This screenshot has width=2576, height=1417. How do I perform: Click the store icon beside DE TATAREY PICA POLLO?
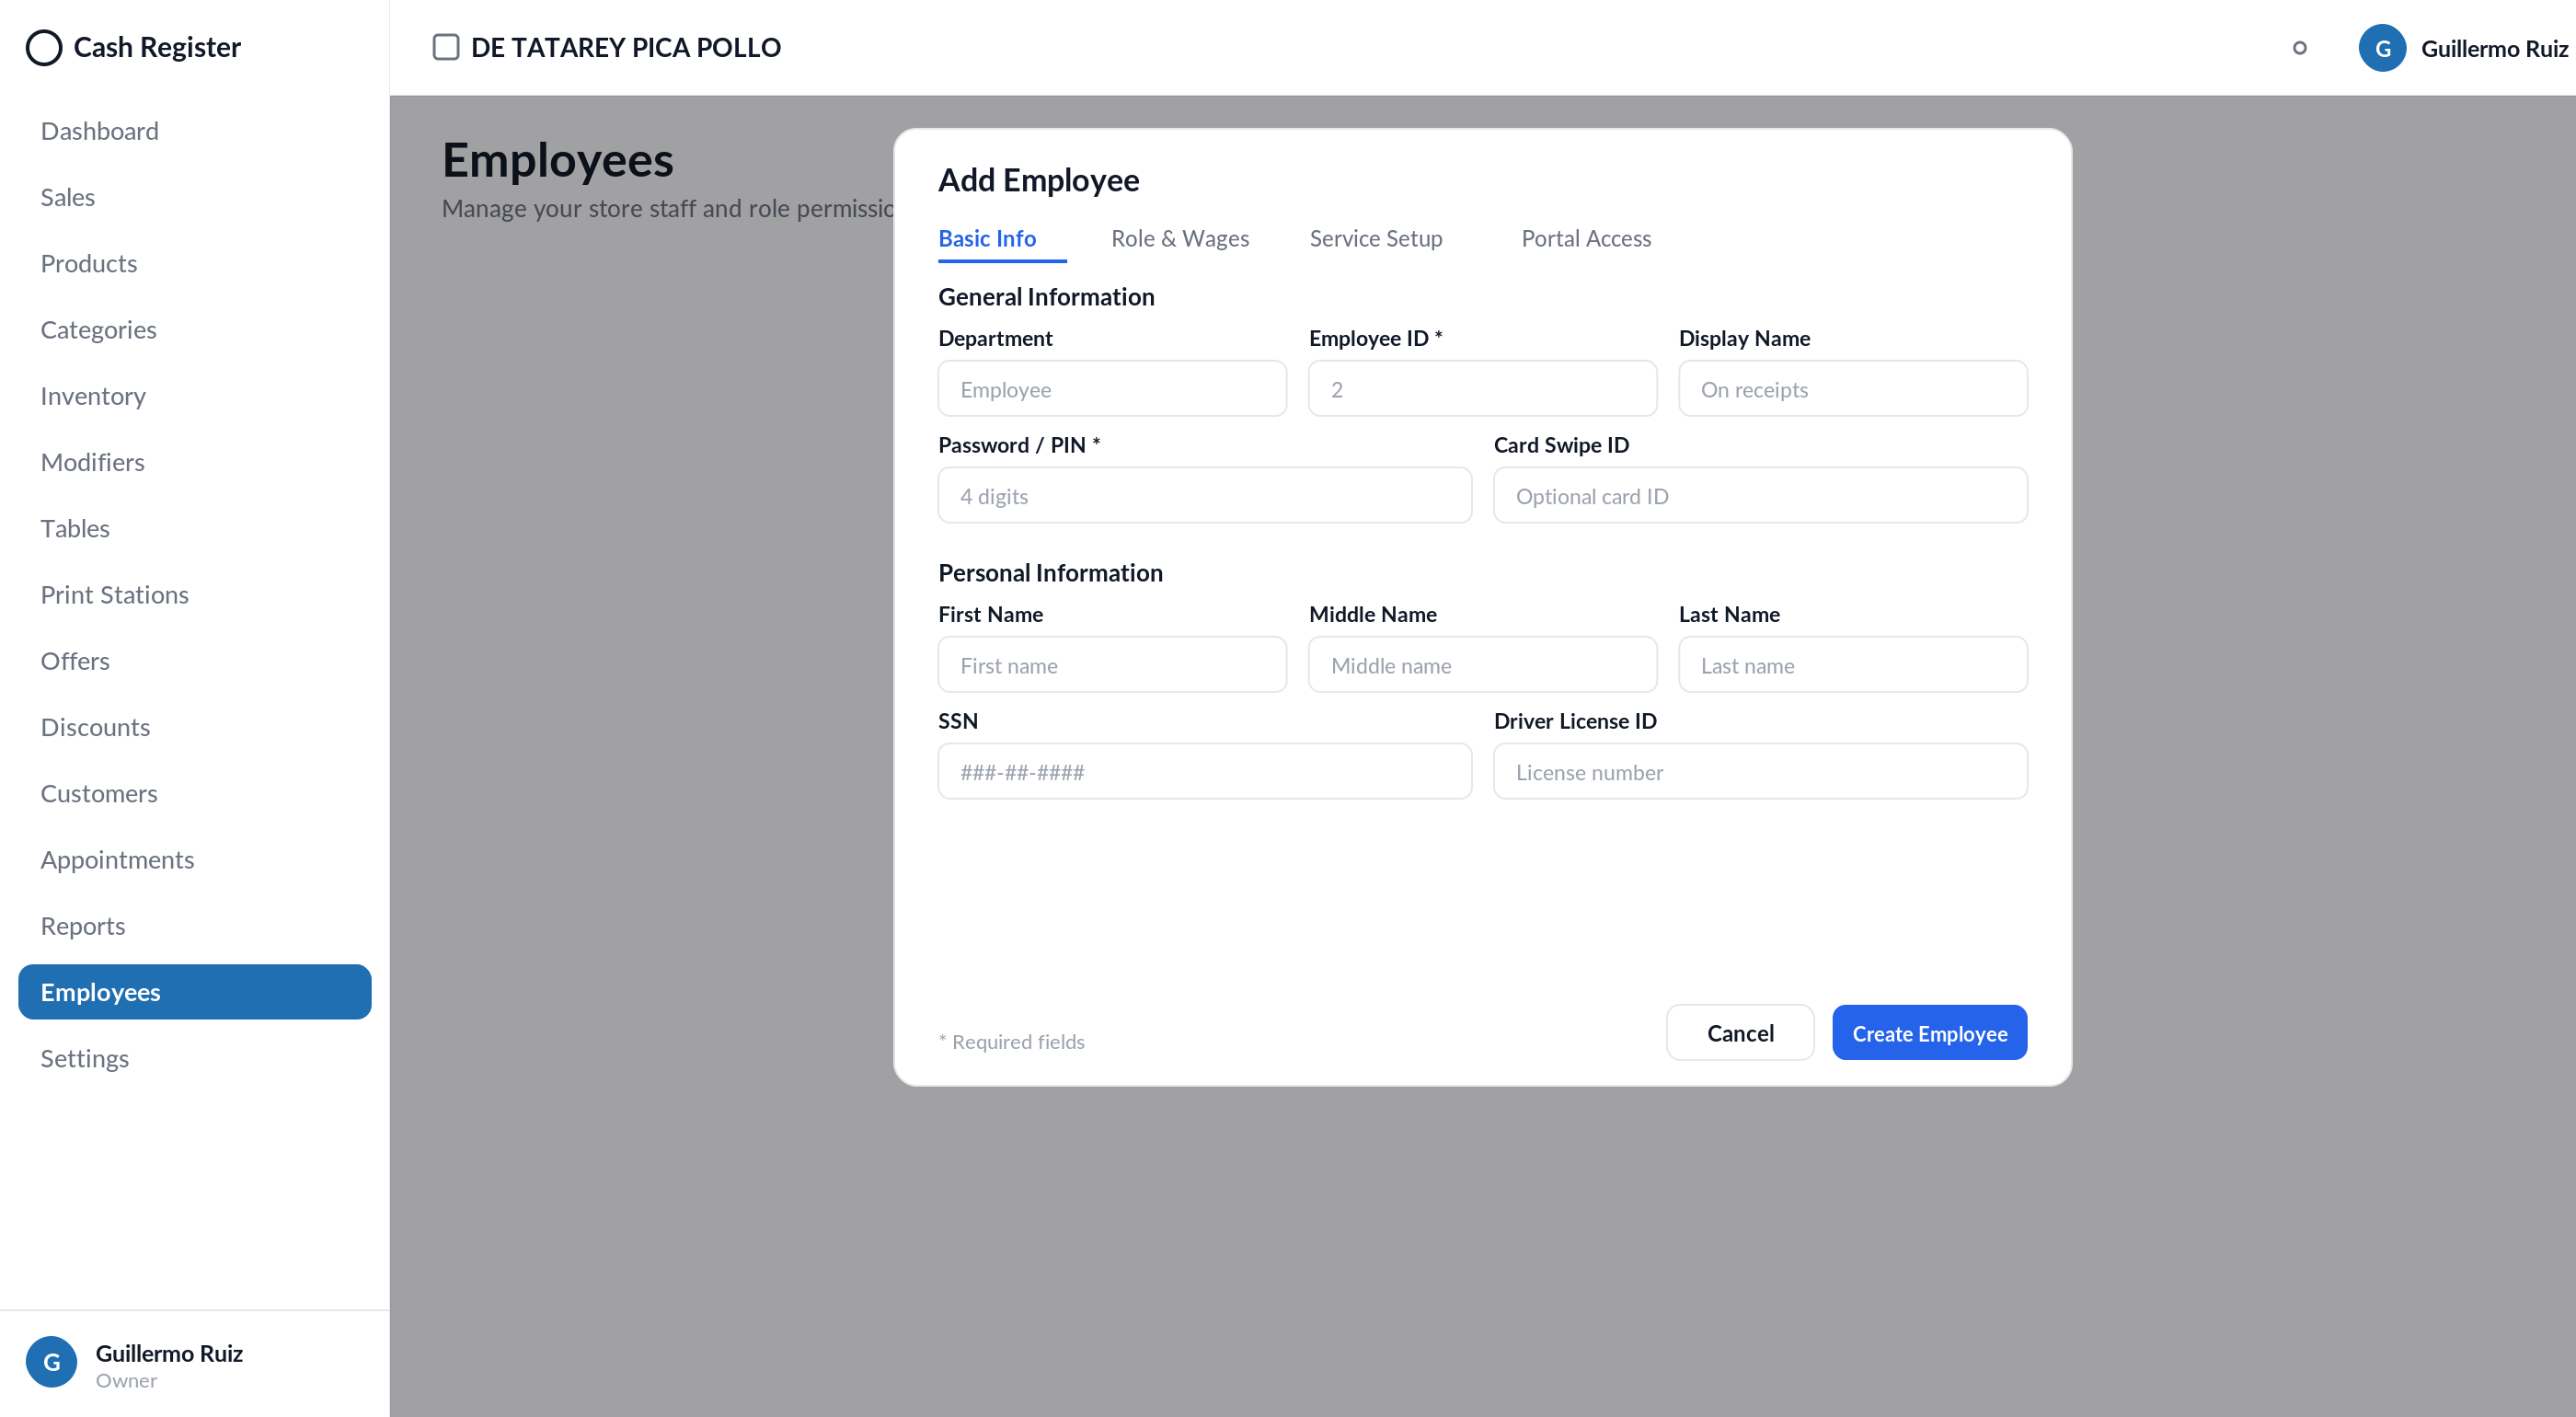point(446,47)
